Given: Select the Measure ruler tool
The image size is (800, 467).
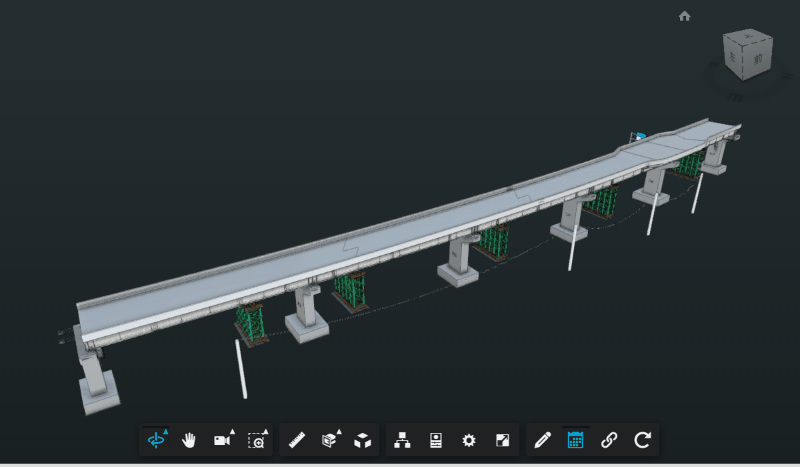Looking at the screenshot, I should pyautogui.click(x=297, y=439).
